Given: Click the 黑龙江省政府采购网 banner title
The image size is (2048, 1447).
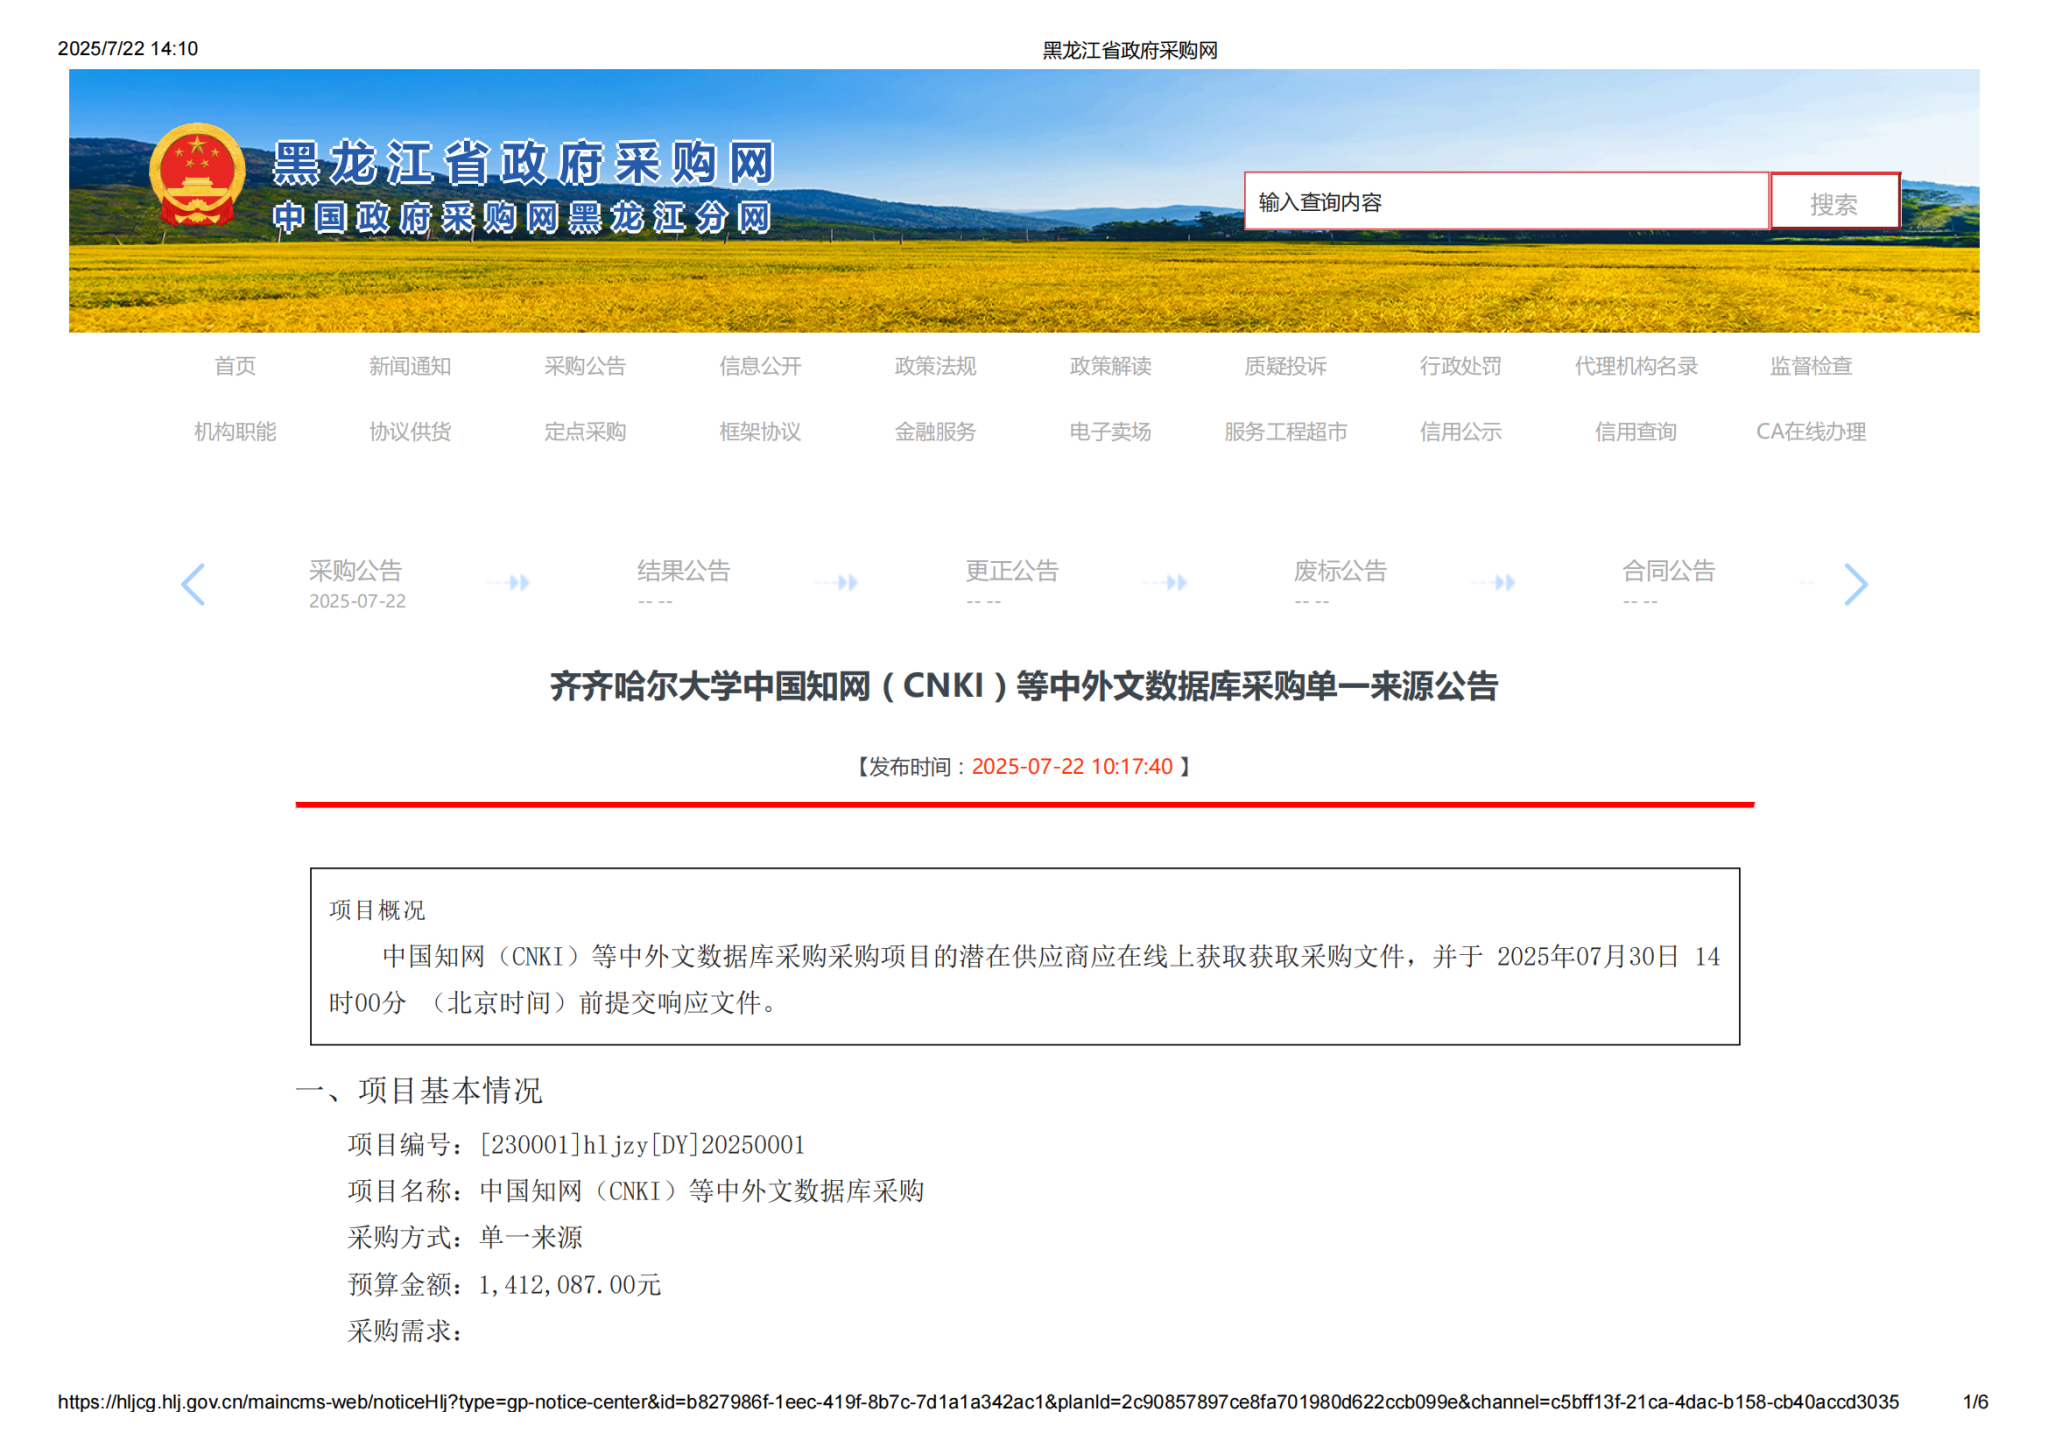Looking at the screenshot, I should click(523, 163).
